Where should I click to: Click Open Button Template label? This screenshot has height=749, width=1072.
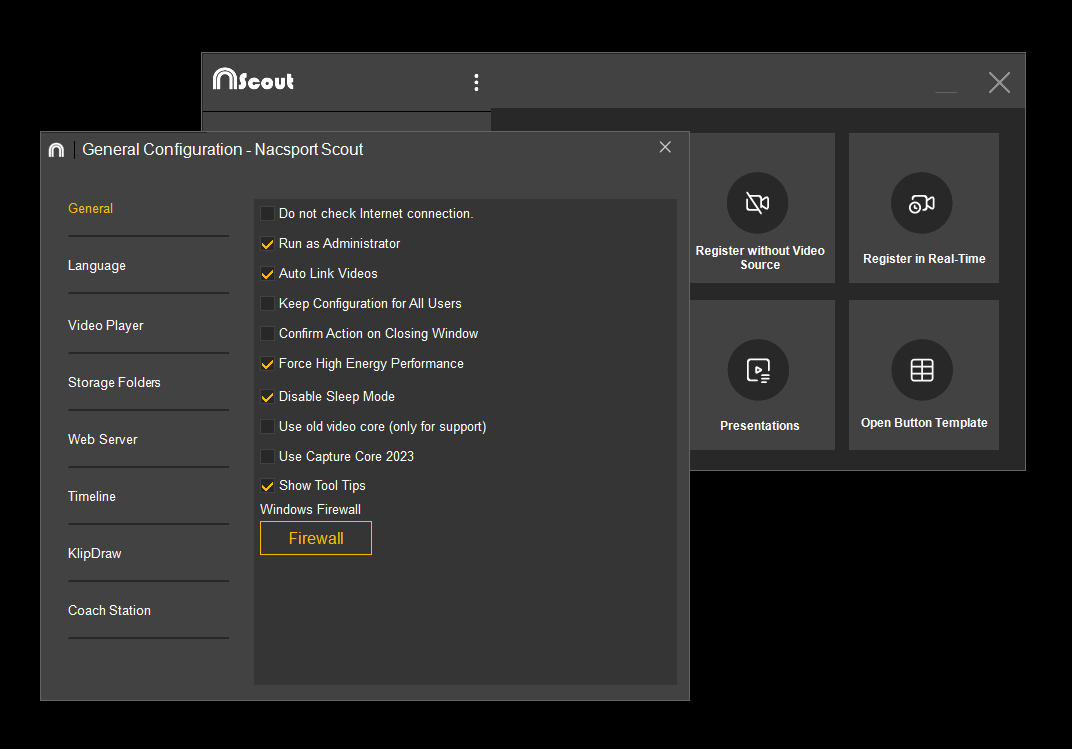point(924,423)
